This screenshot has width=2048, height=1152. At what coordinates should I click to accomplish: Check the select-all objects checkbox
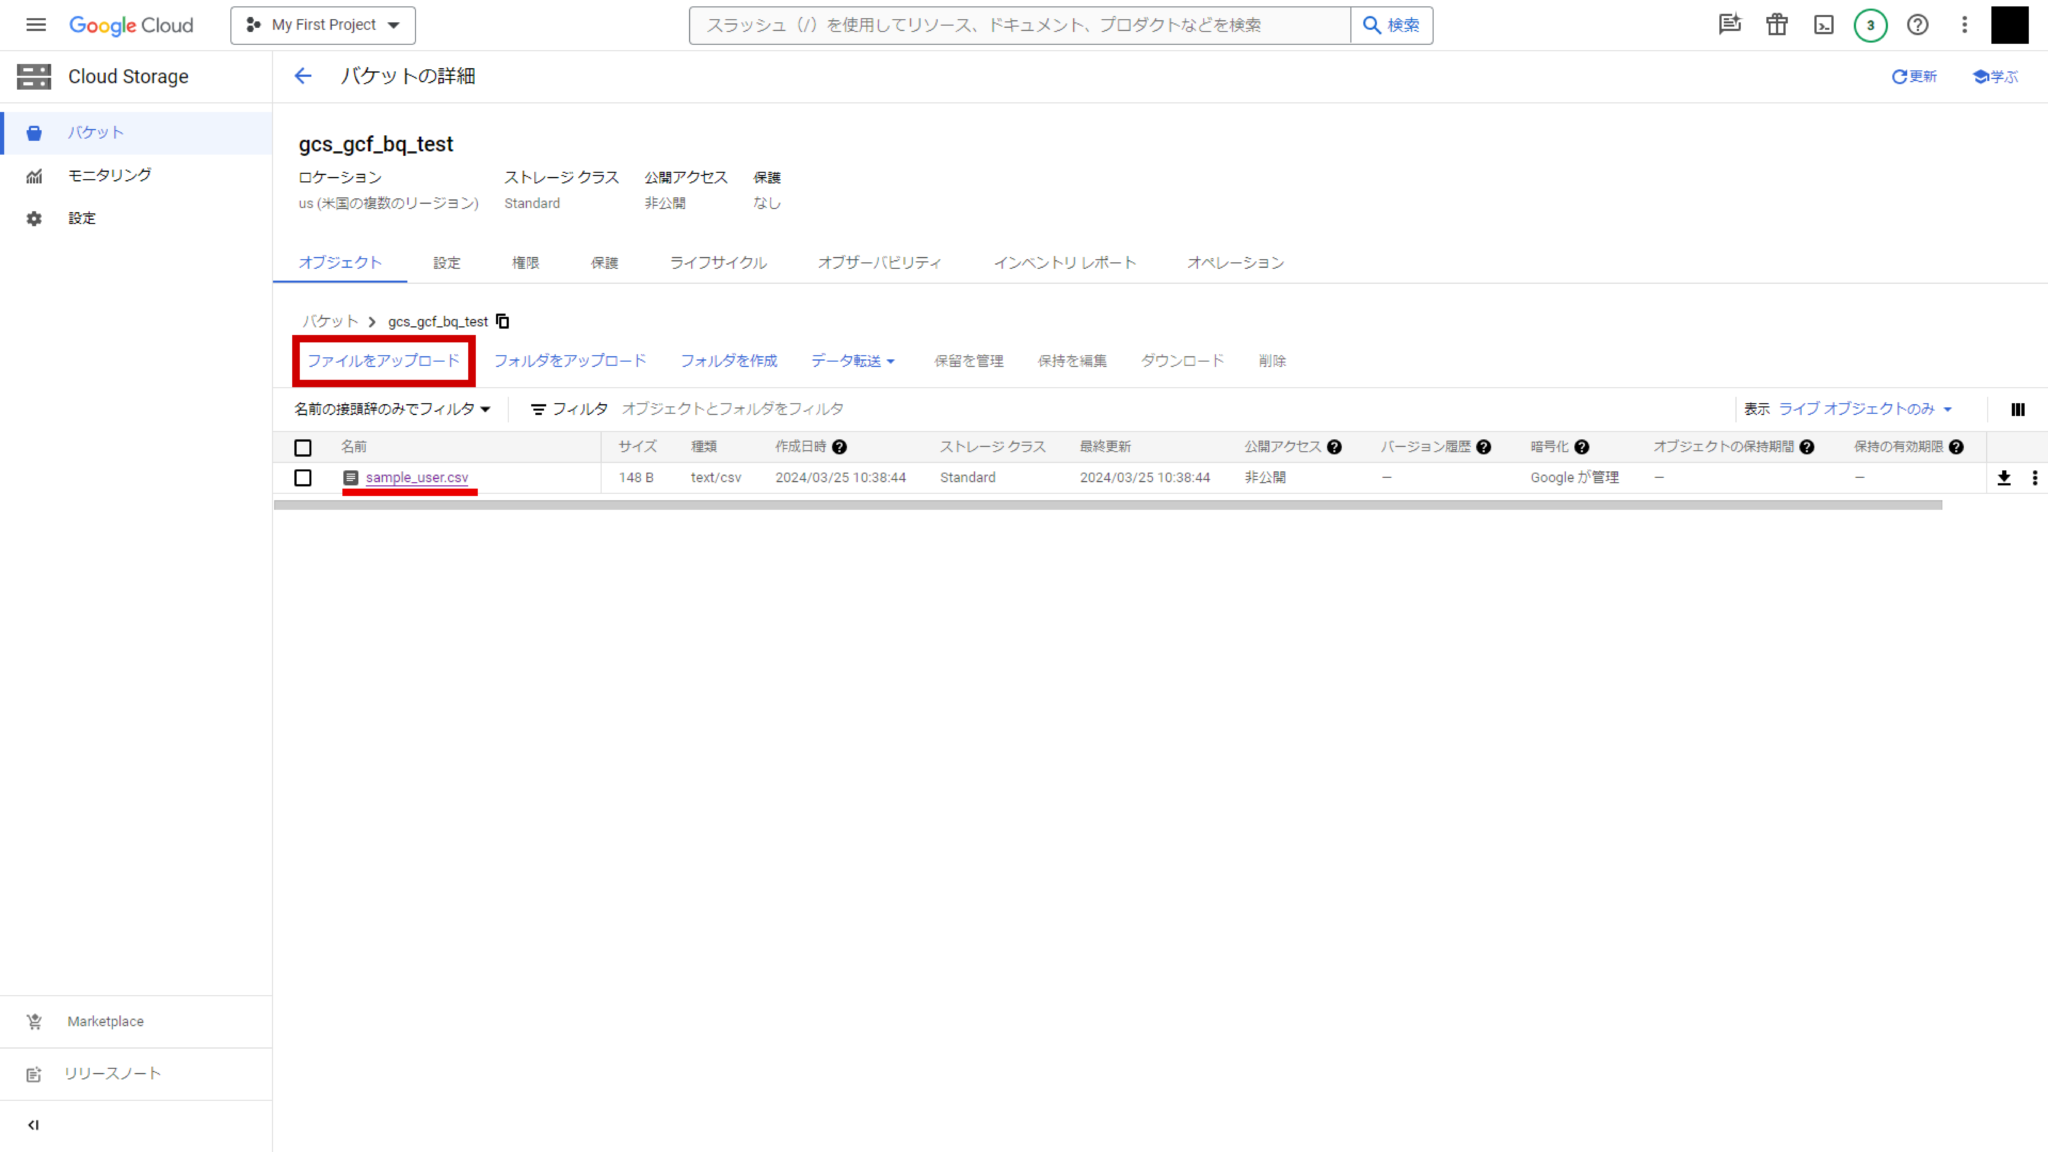pyautogui.click(x=303, y=447)
